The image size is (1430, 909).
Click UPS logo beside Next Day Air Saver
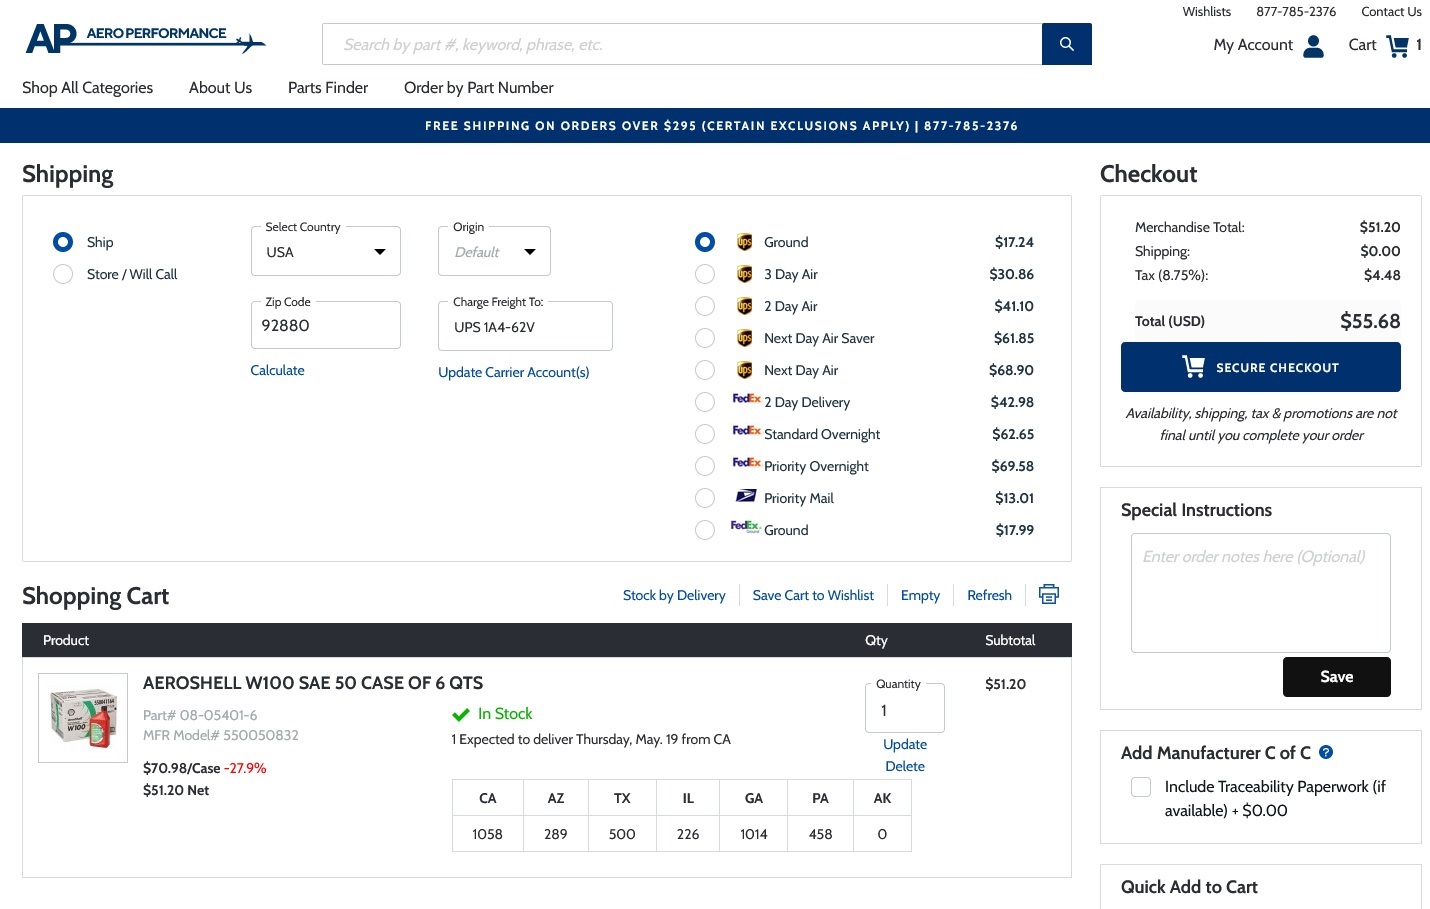(x=744, y=338)
